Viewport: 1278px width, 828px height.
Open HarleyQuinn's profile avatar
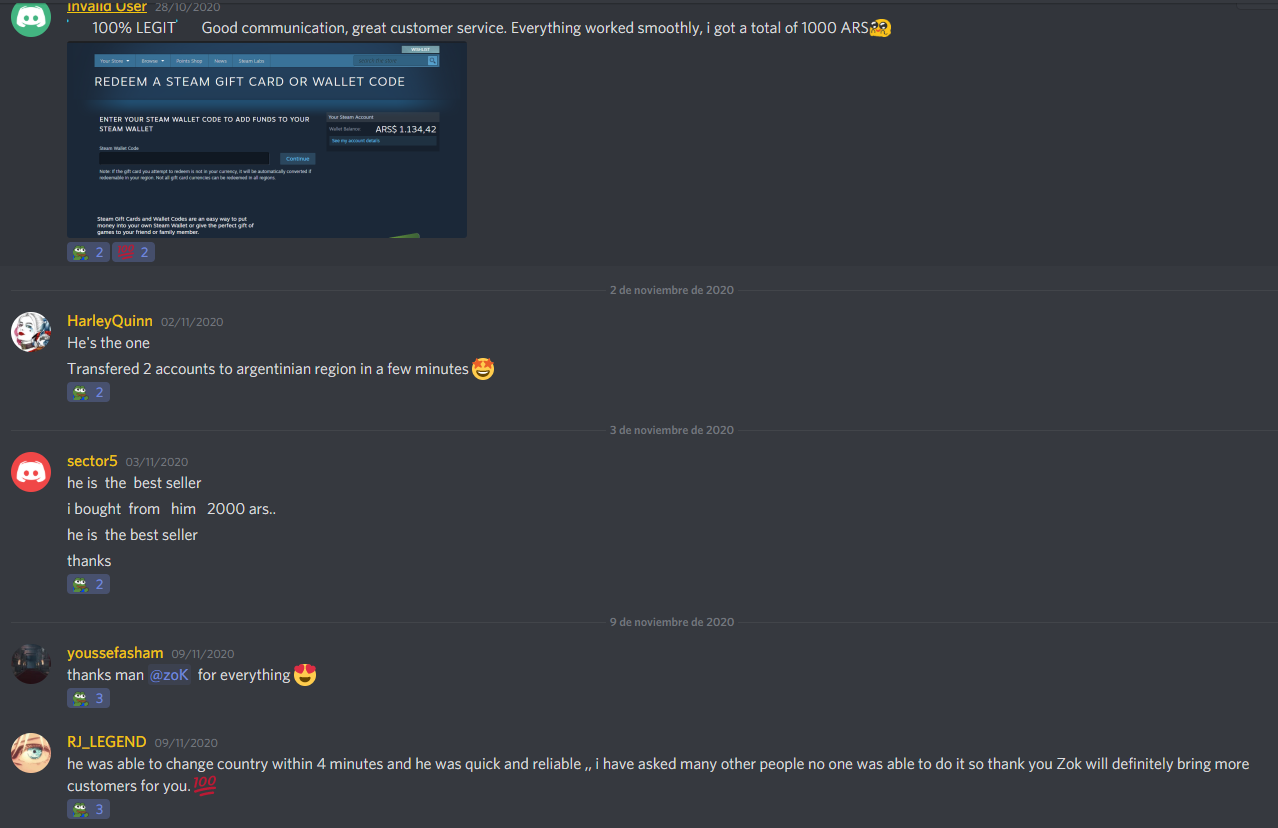[31, 332]
